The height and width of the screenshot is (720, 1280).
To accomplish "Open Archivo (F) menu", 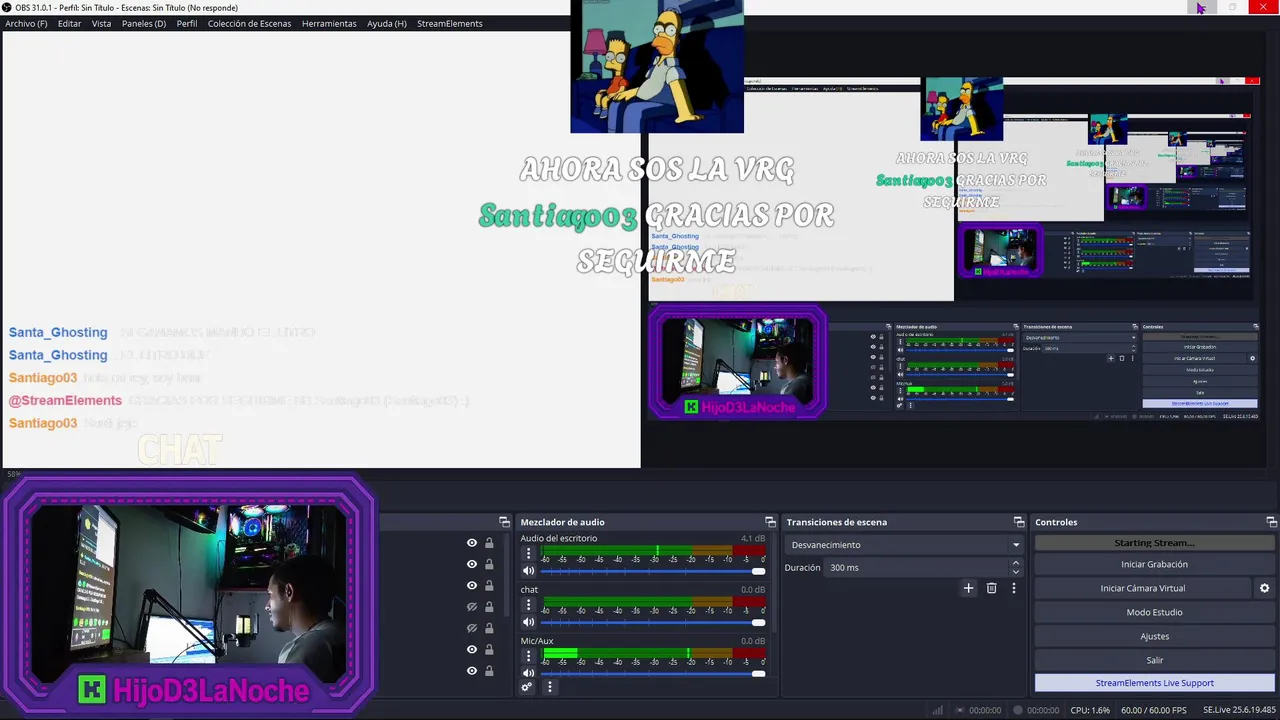I will pos(26,23).
